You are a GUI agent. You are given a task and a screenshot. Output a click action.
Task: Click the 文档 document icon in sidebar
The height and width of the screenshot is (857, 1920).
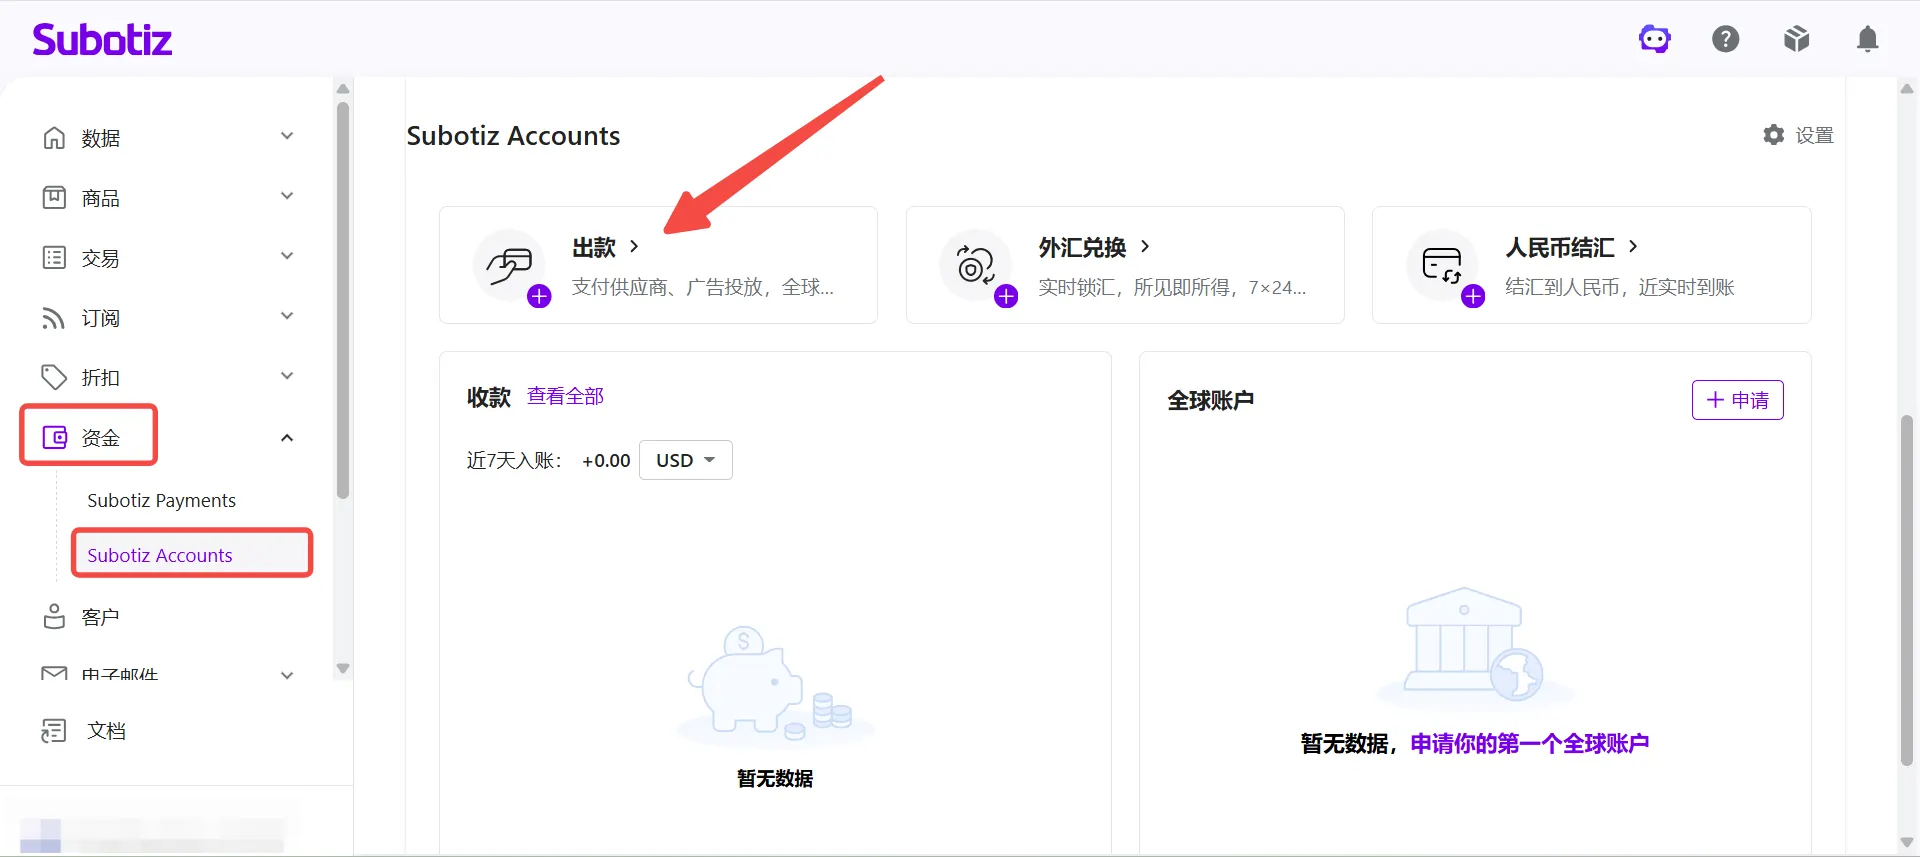[x=54, y=731]
